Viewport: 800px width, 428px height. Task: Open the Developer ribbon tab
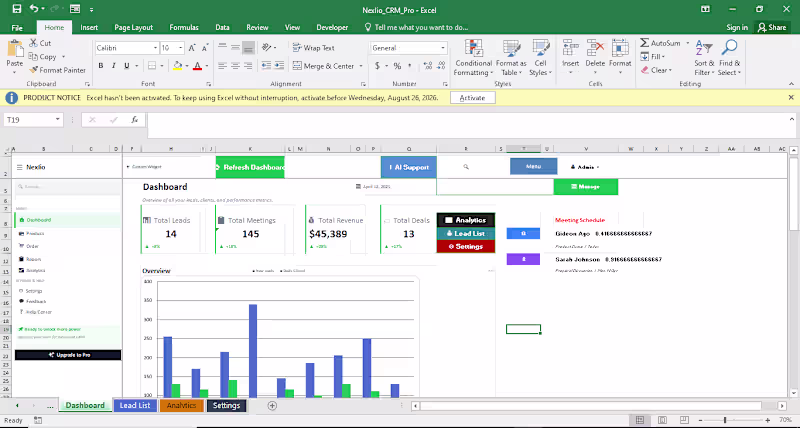[332, 28]
